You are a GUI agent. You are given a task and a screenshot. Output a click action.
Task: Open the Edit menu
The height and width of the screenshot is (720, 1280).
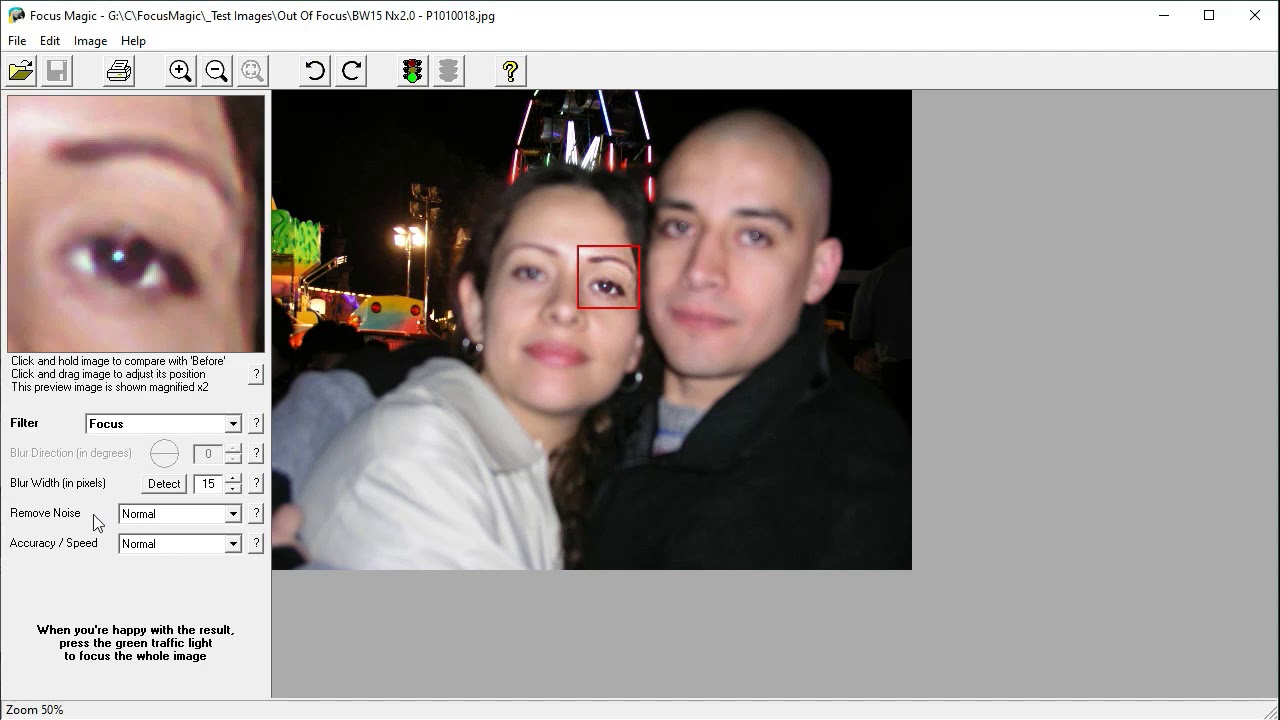(49, 41)
